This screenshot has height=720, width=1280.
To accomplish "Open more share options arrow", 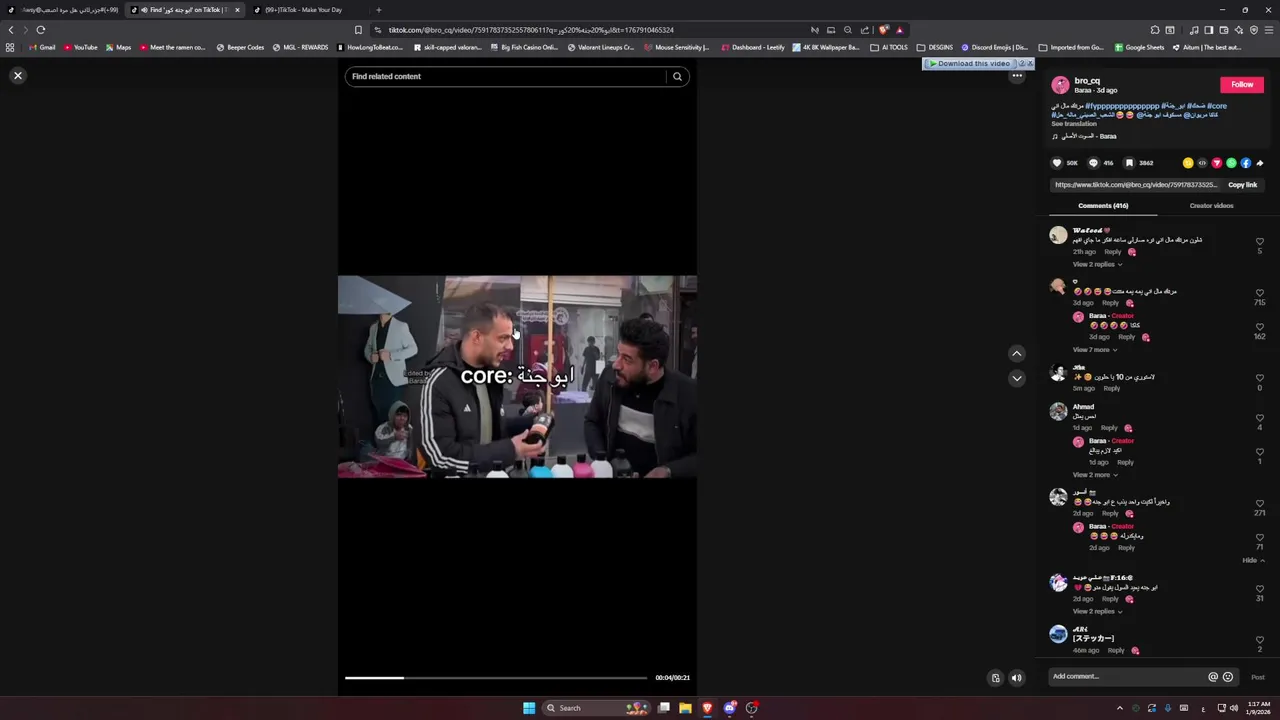I will click(x=1260, y=163).
